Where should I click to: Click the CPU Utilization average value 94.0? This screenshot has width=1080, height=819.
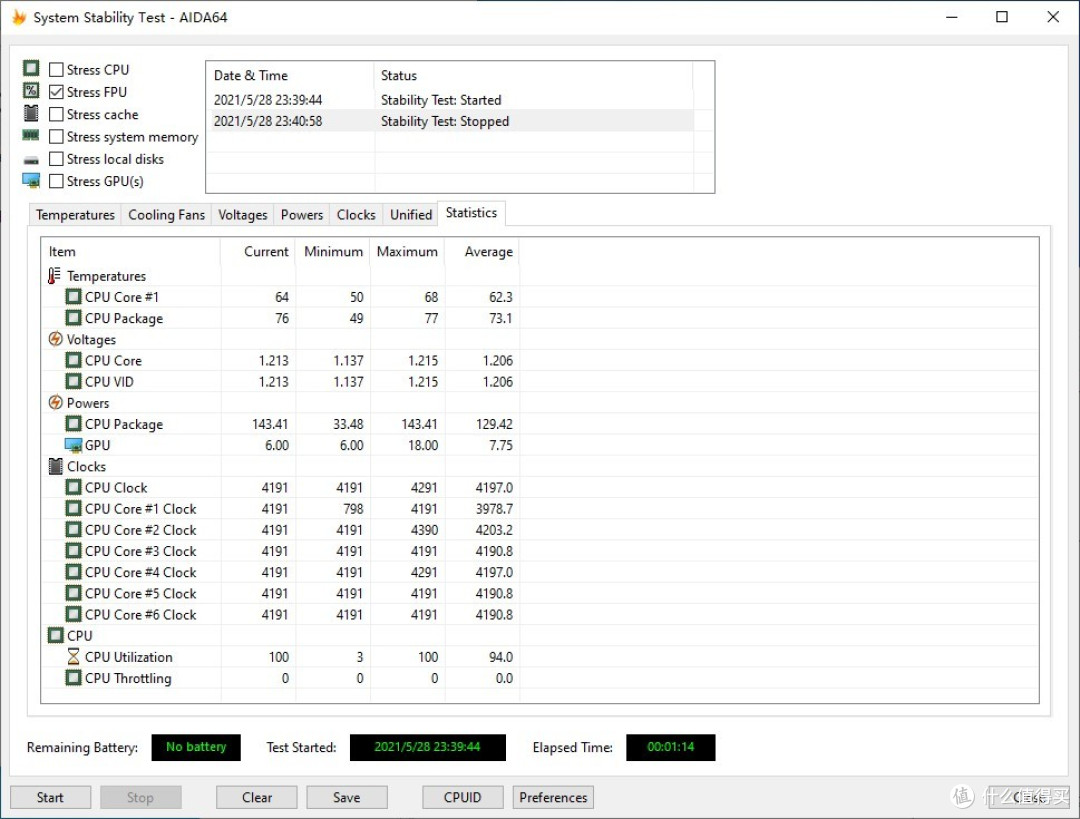click(x=501, y=657)
